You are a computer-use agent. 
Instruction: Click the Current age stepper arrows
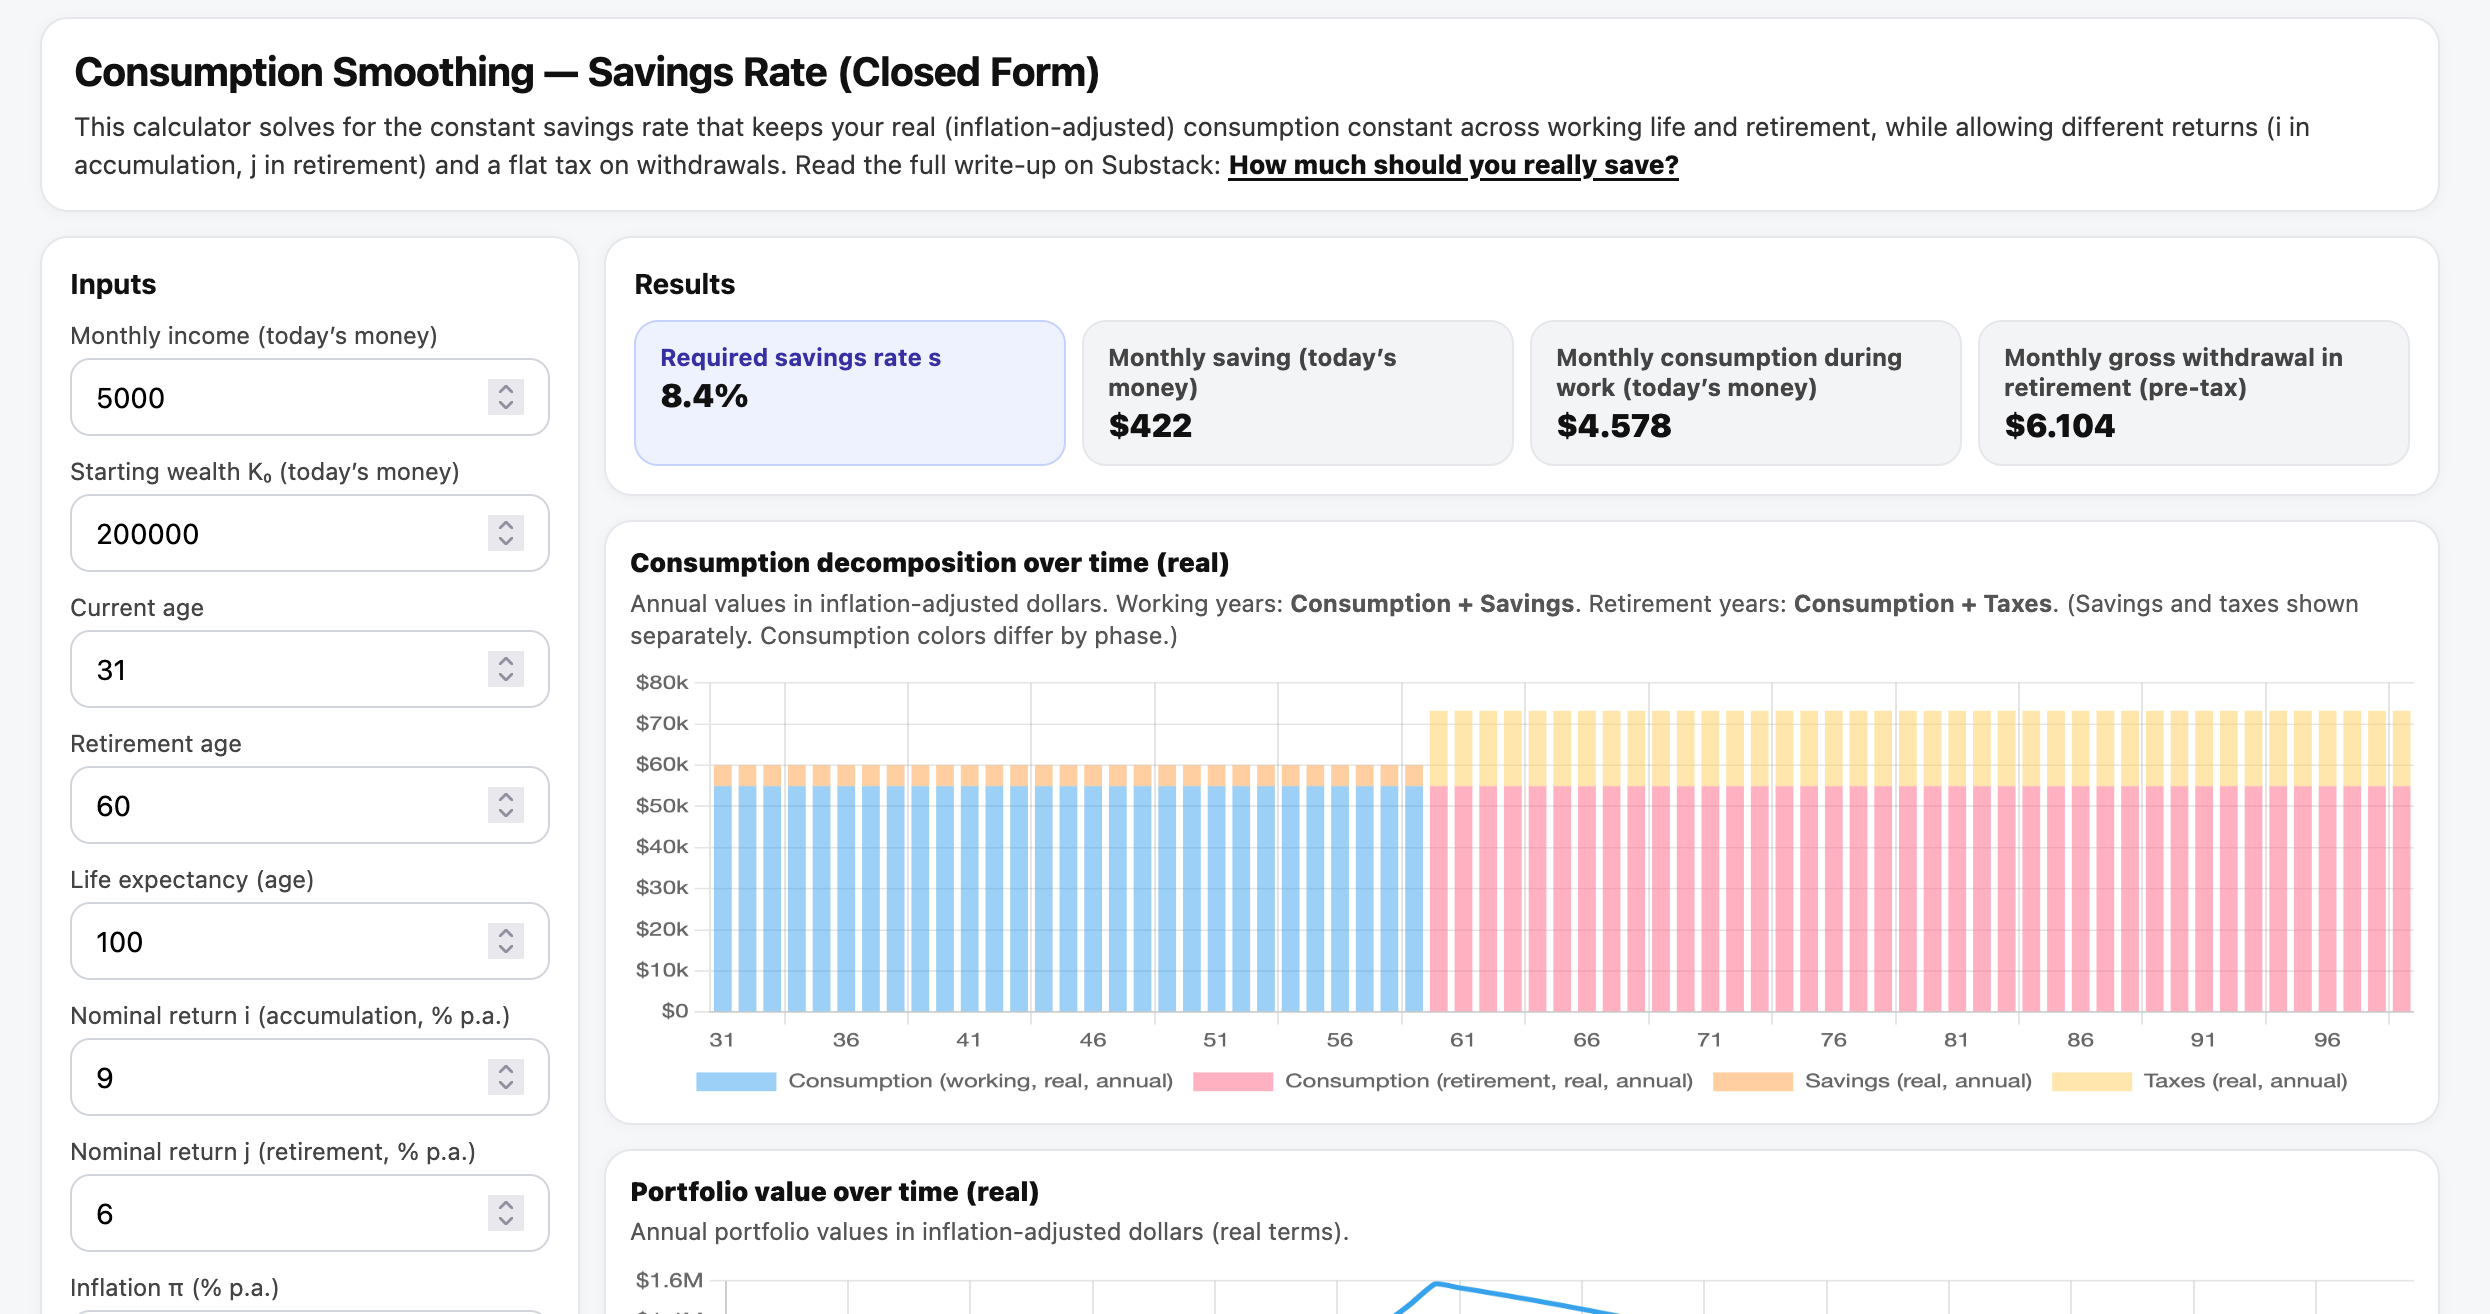point(506,669)
